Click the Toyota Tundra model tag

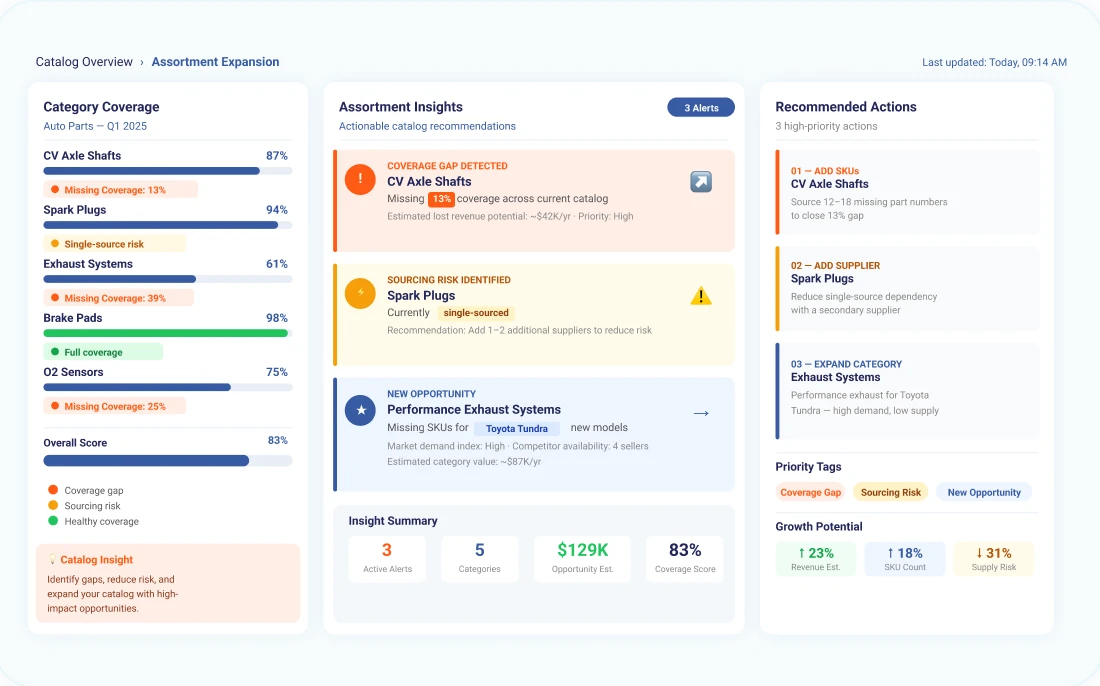[x=516, y=429]
